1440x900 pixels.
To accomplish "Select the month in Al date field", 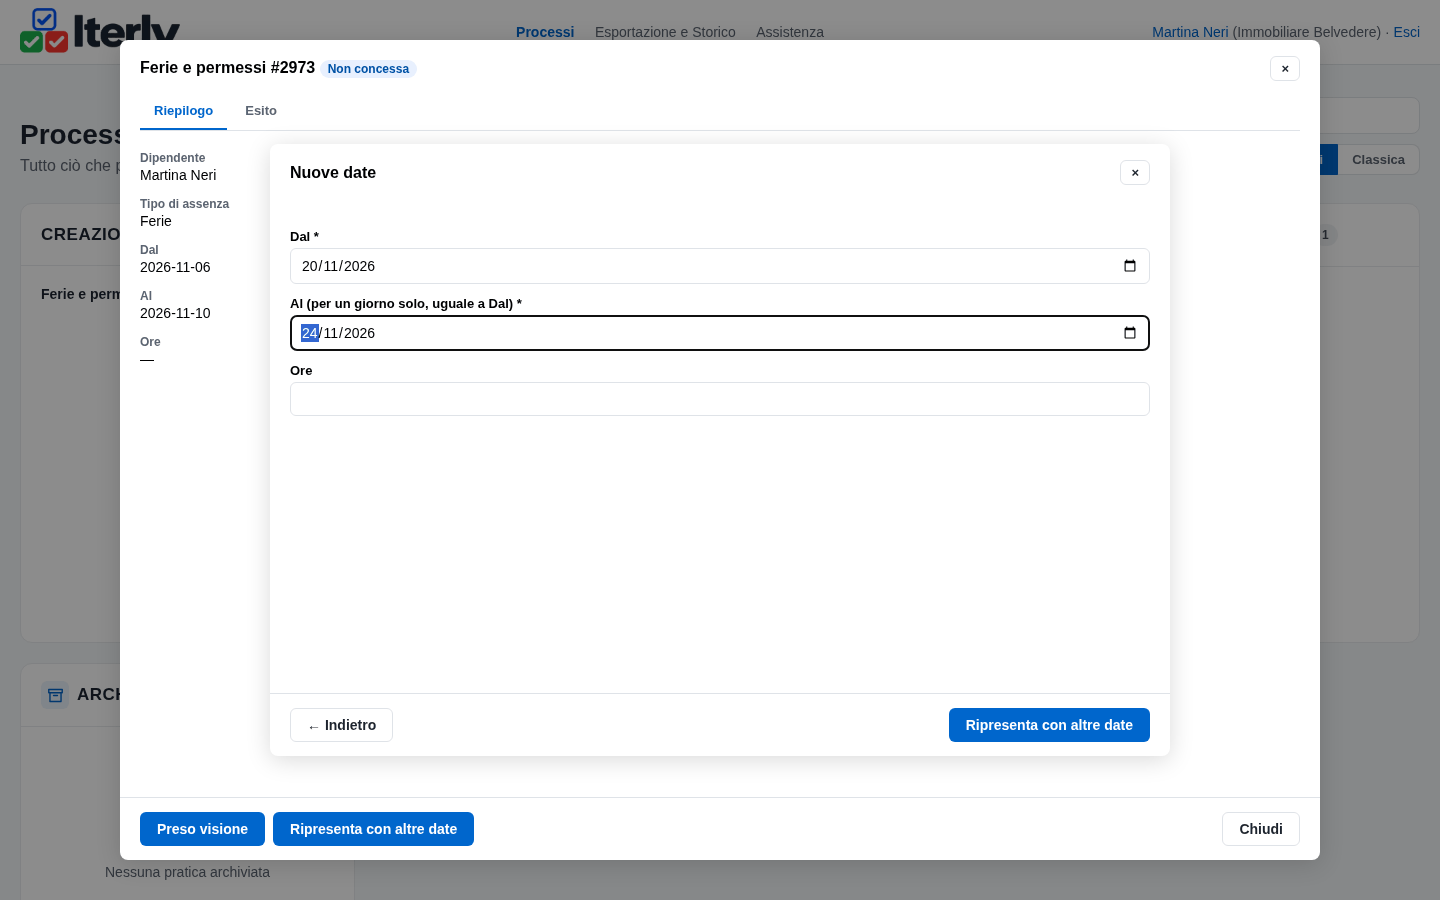I will pyautogui.click(x=331, y=333).
